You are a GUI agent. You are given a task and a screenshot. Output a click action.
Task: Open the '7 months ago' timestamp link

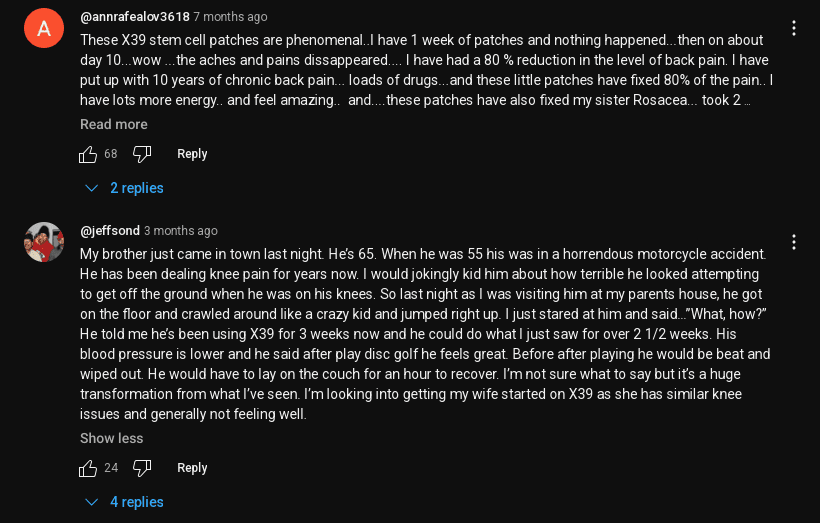tap(230, 17)
